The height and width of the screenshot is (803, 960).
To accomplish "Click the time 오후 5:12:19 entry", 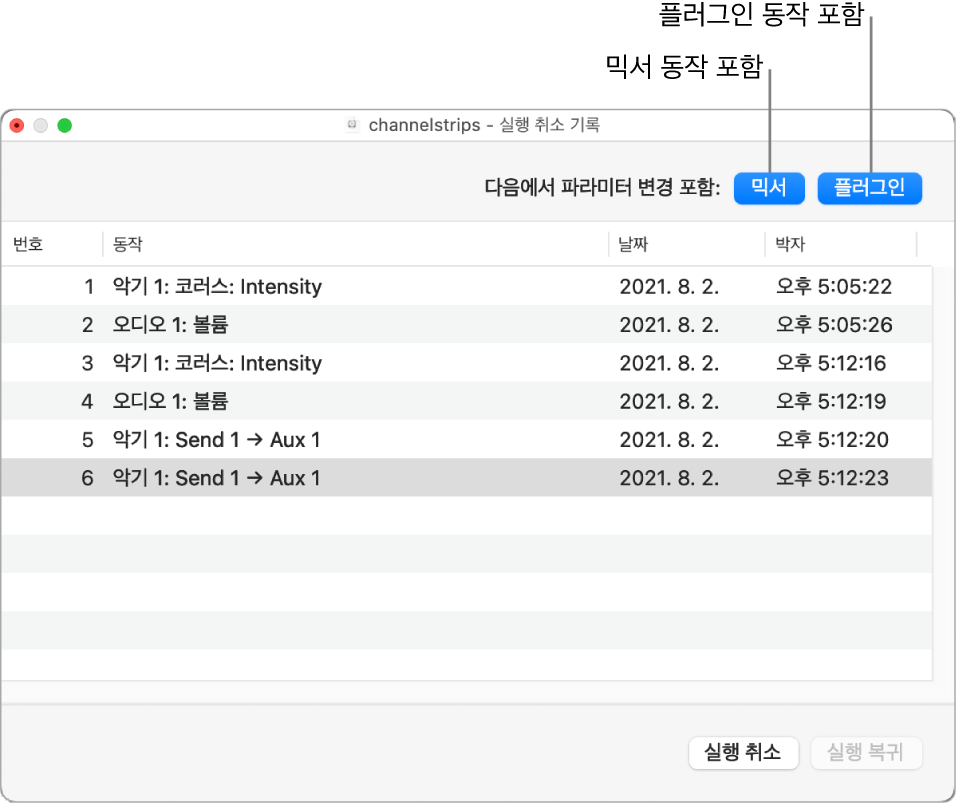I will pos(831,401).
